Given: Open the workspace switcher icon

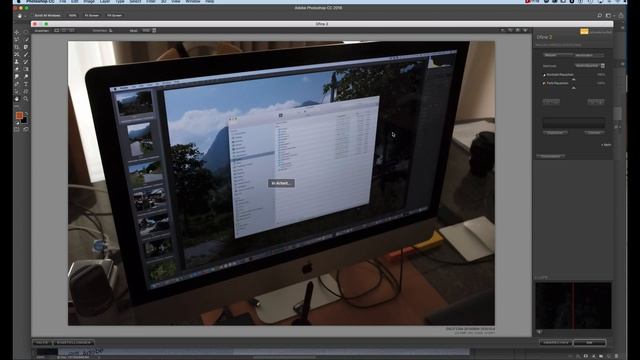Looking at the screenshot, I should tap(609, 16).
